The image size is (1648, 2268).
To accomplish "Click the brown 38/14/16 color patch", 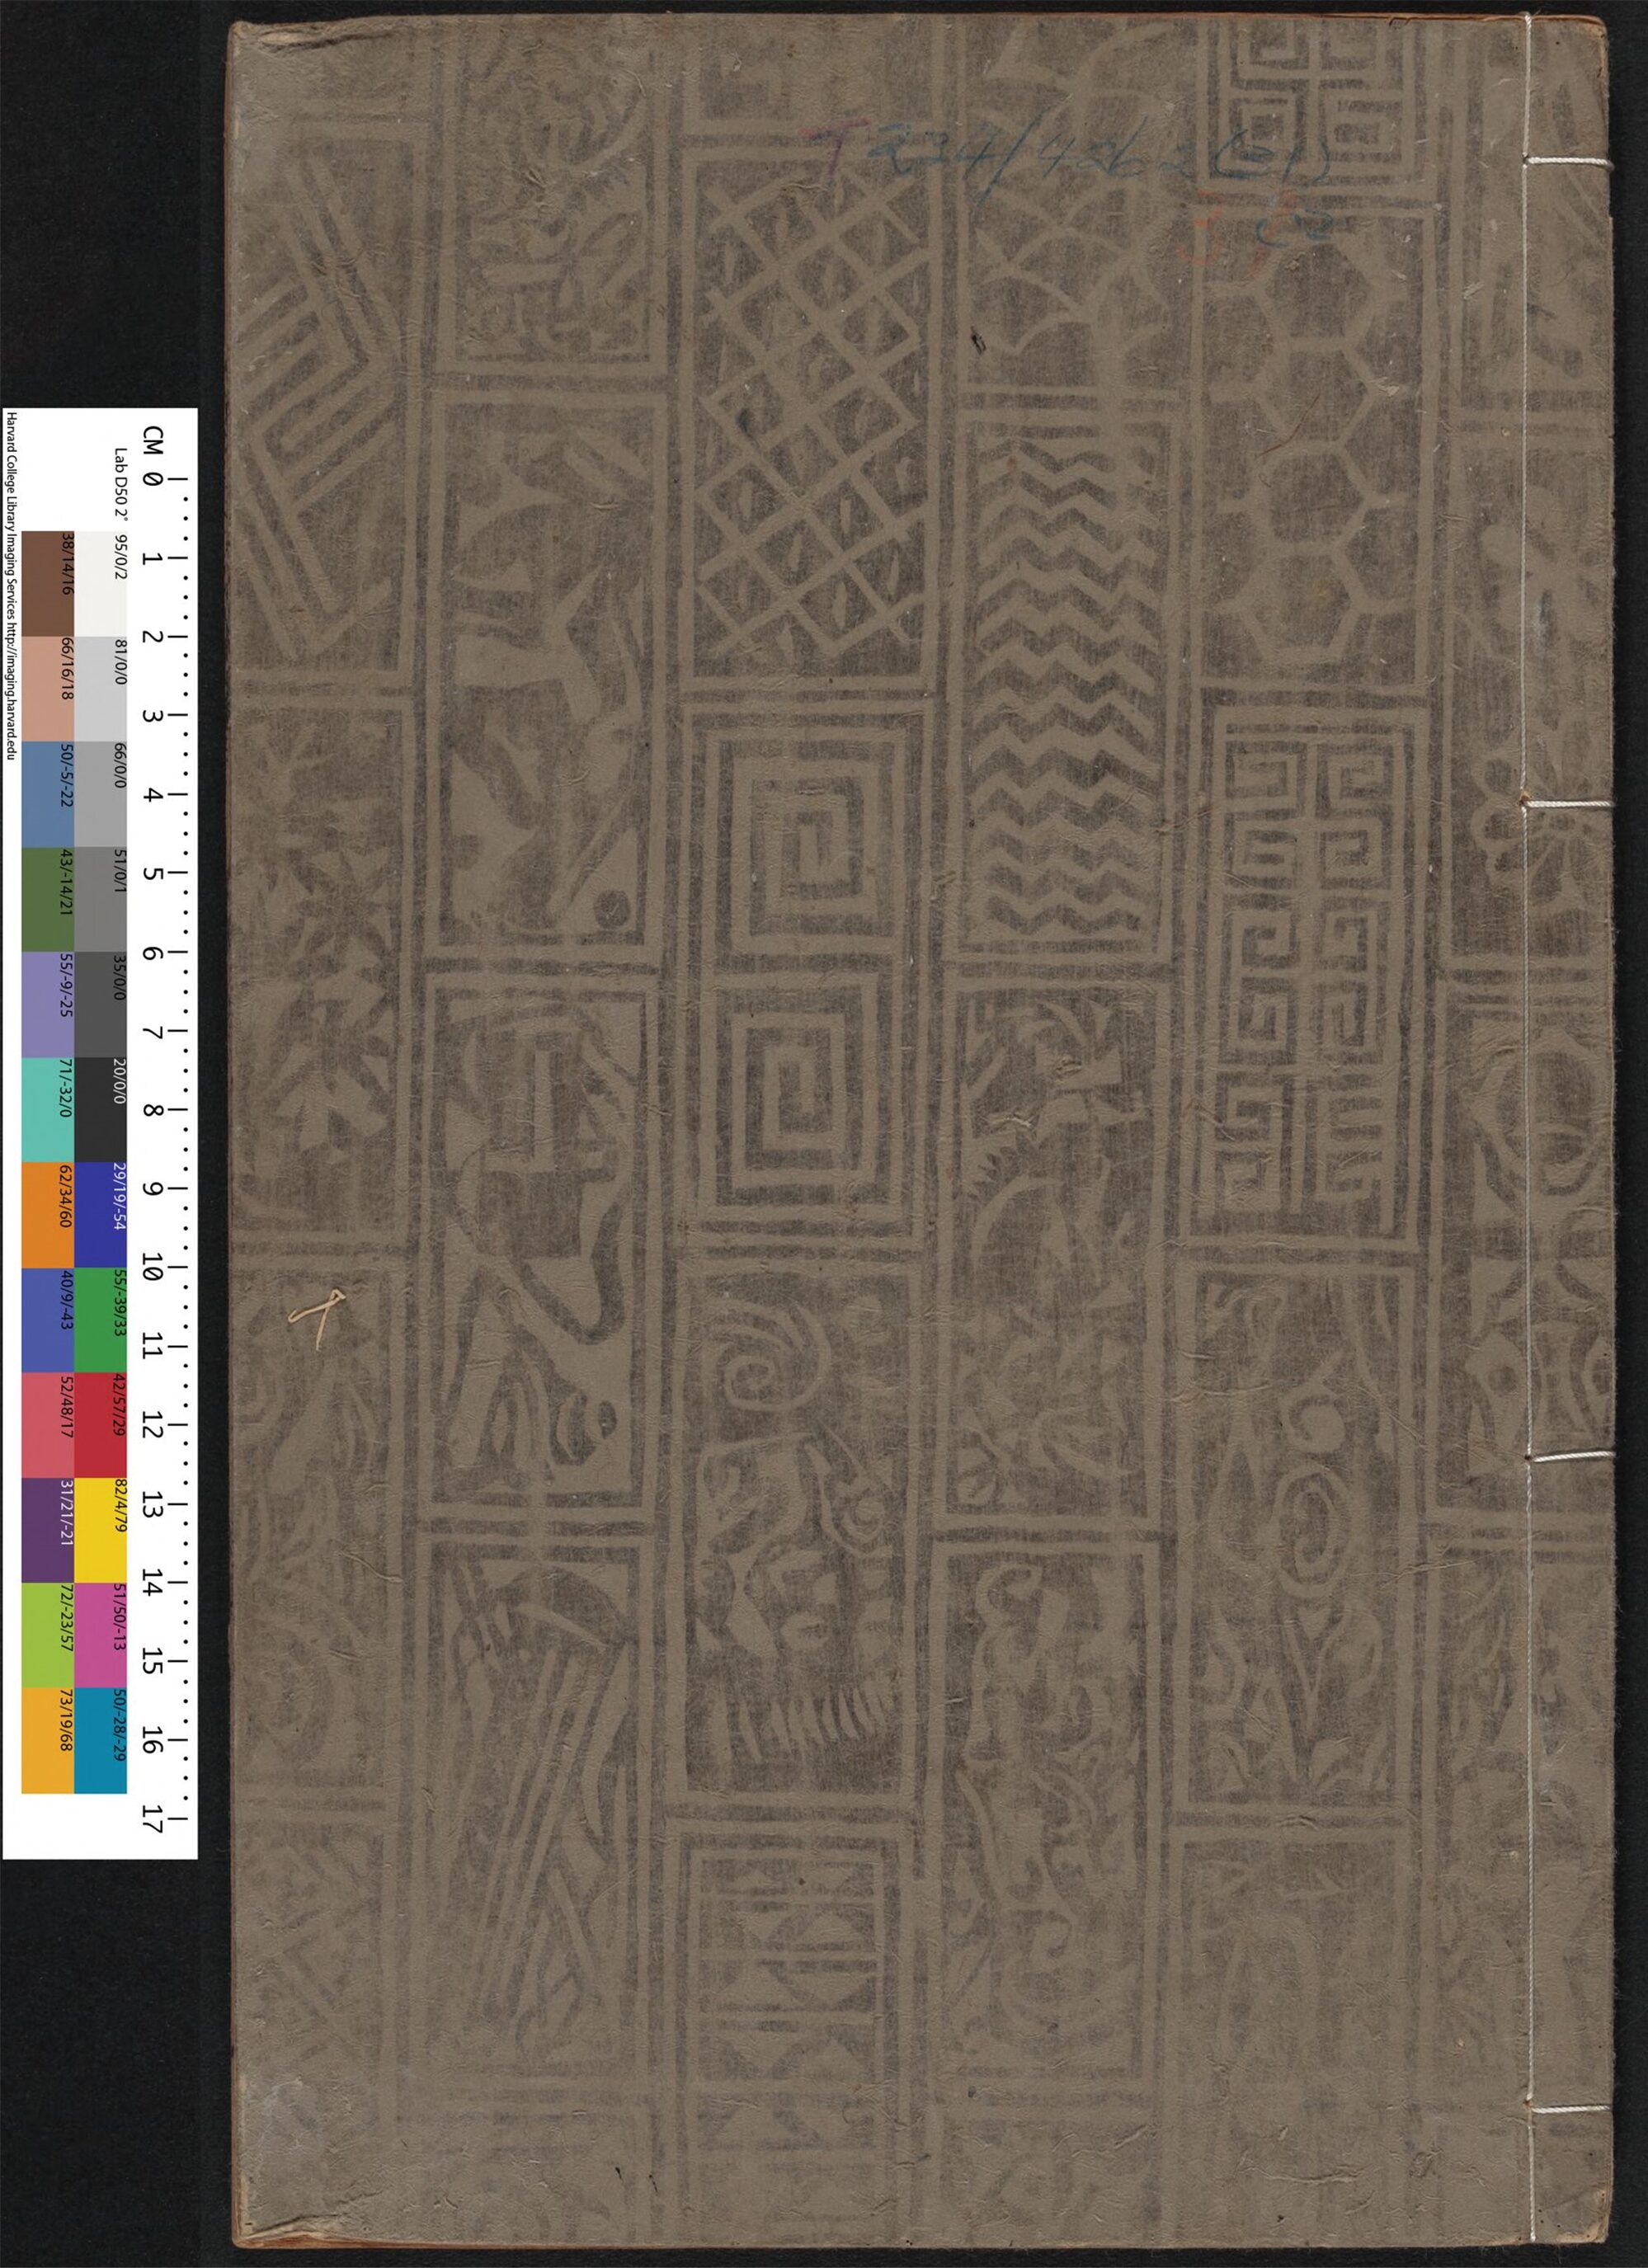I will [x=47, y=585].
